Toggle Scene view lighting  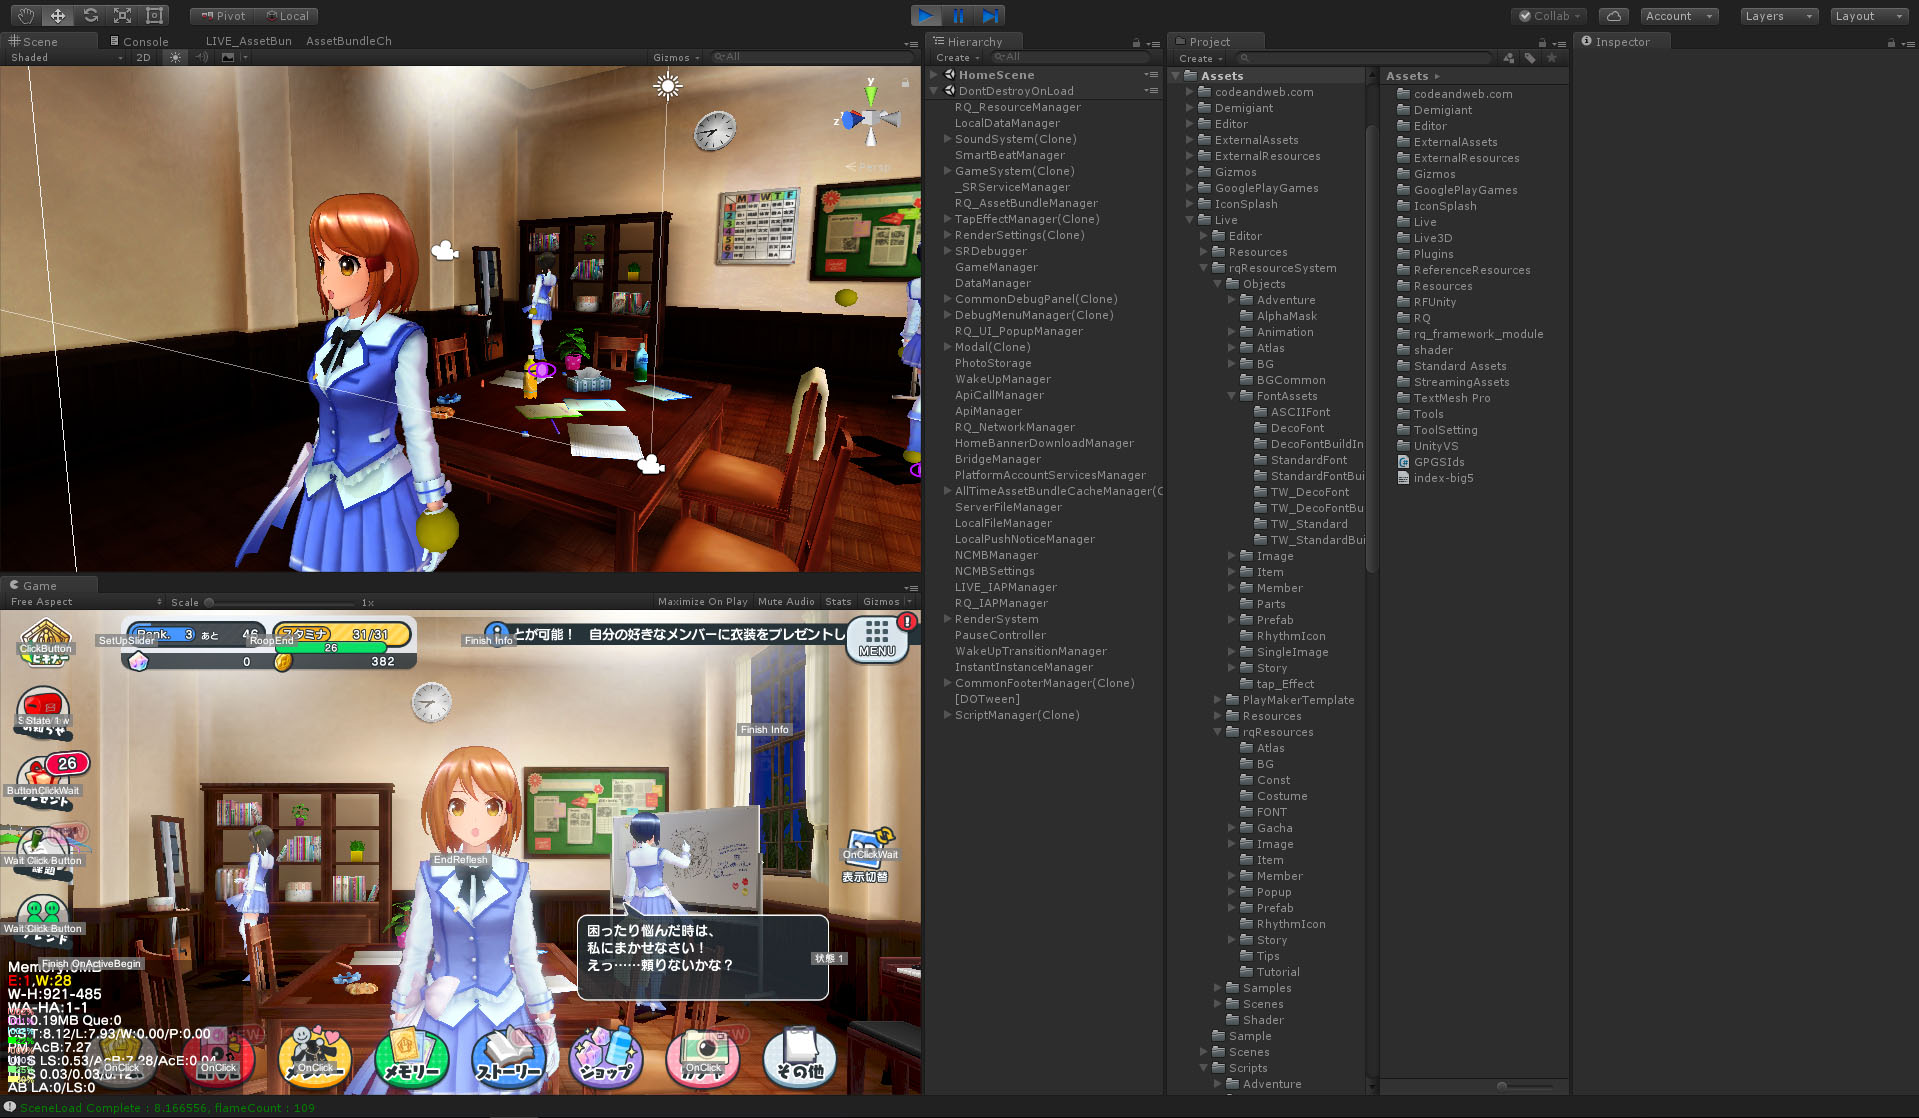(x=176, y=58)
